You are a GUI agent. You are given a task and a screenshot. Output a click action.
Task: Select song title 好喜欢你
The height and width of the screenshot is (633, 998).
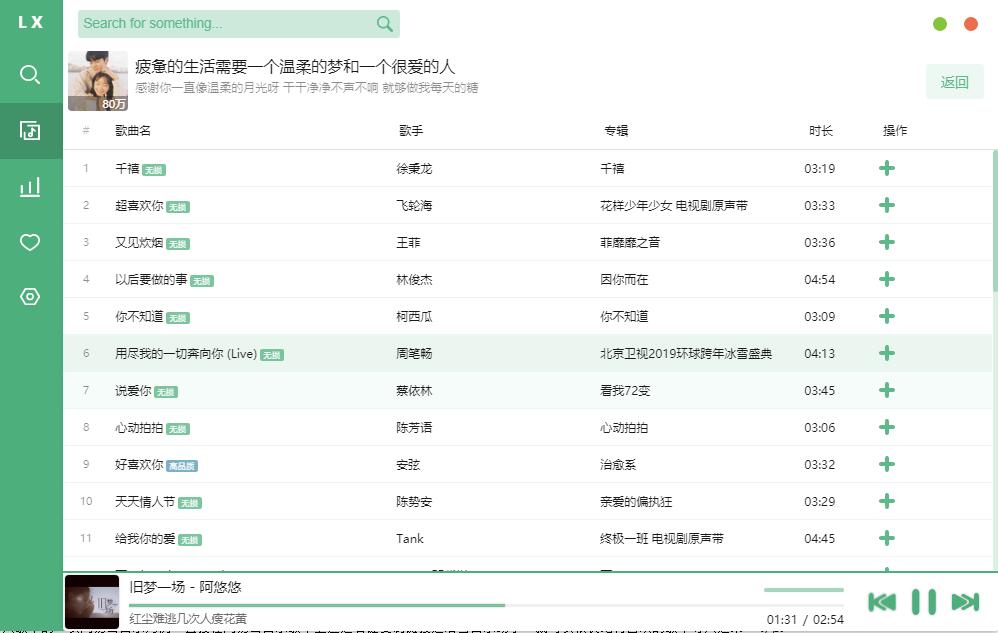[x=139, y=464]
